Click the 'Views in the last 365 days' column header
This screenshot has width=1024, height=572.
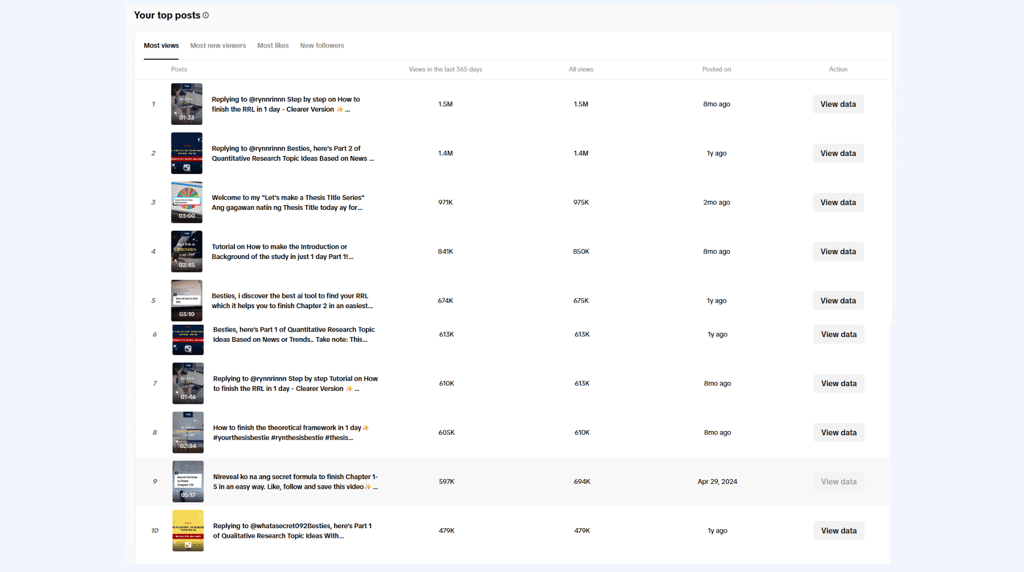pos(445,69)
